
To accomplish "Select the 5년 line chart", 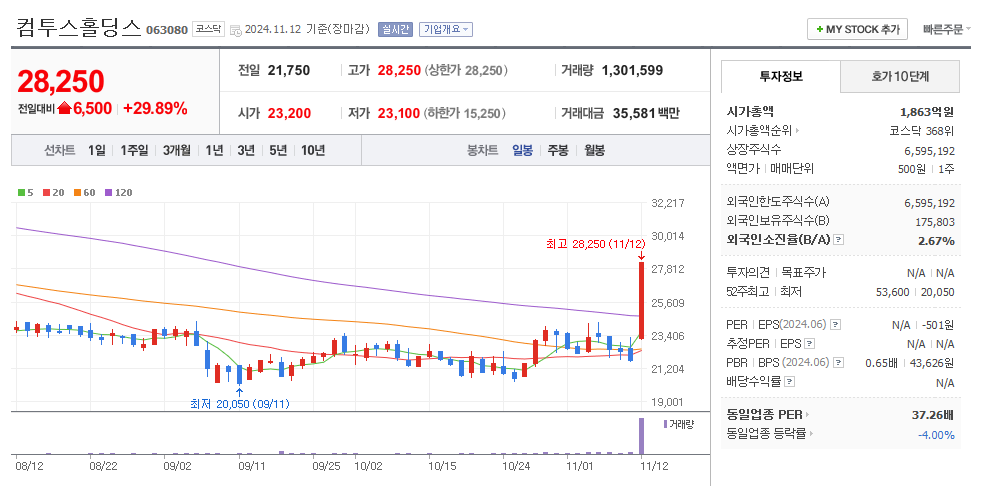I will click(278, 151).
